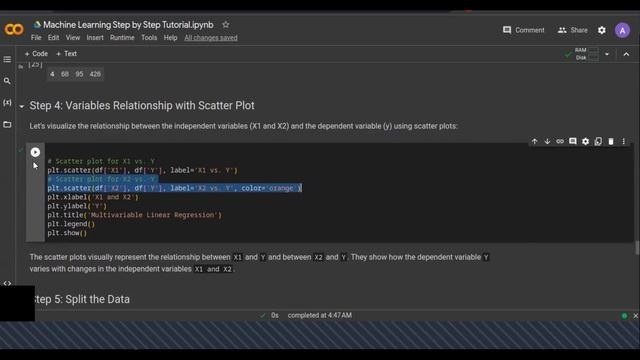
Task: Open more cell actions menu icon
Action: (x=623, y=141)
